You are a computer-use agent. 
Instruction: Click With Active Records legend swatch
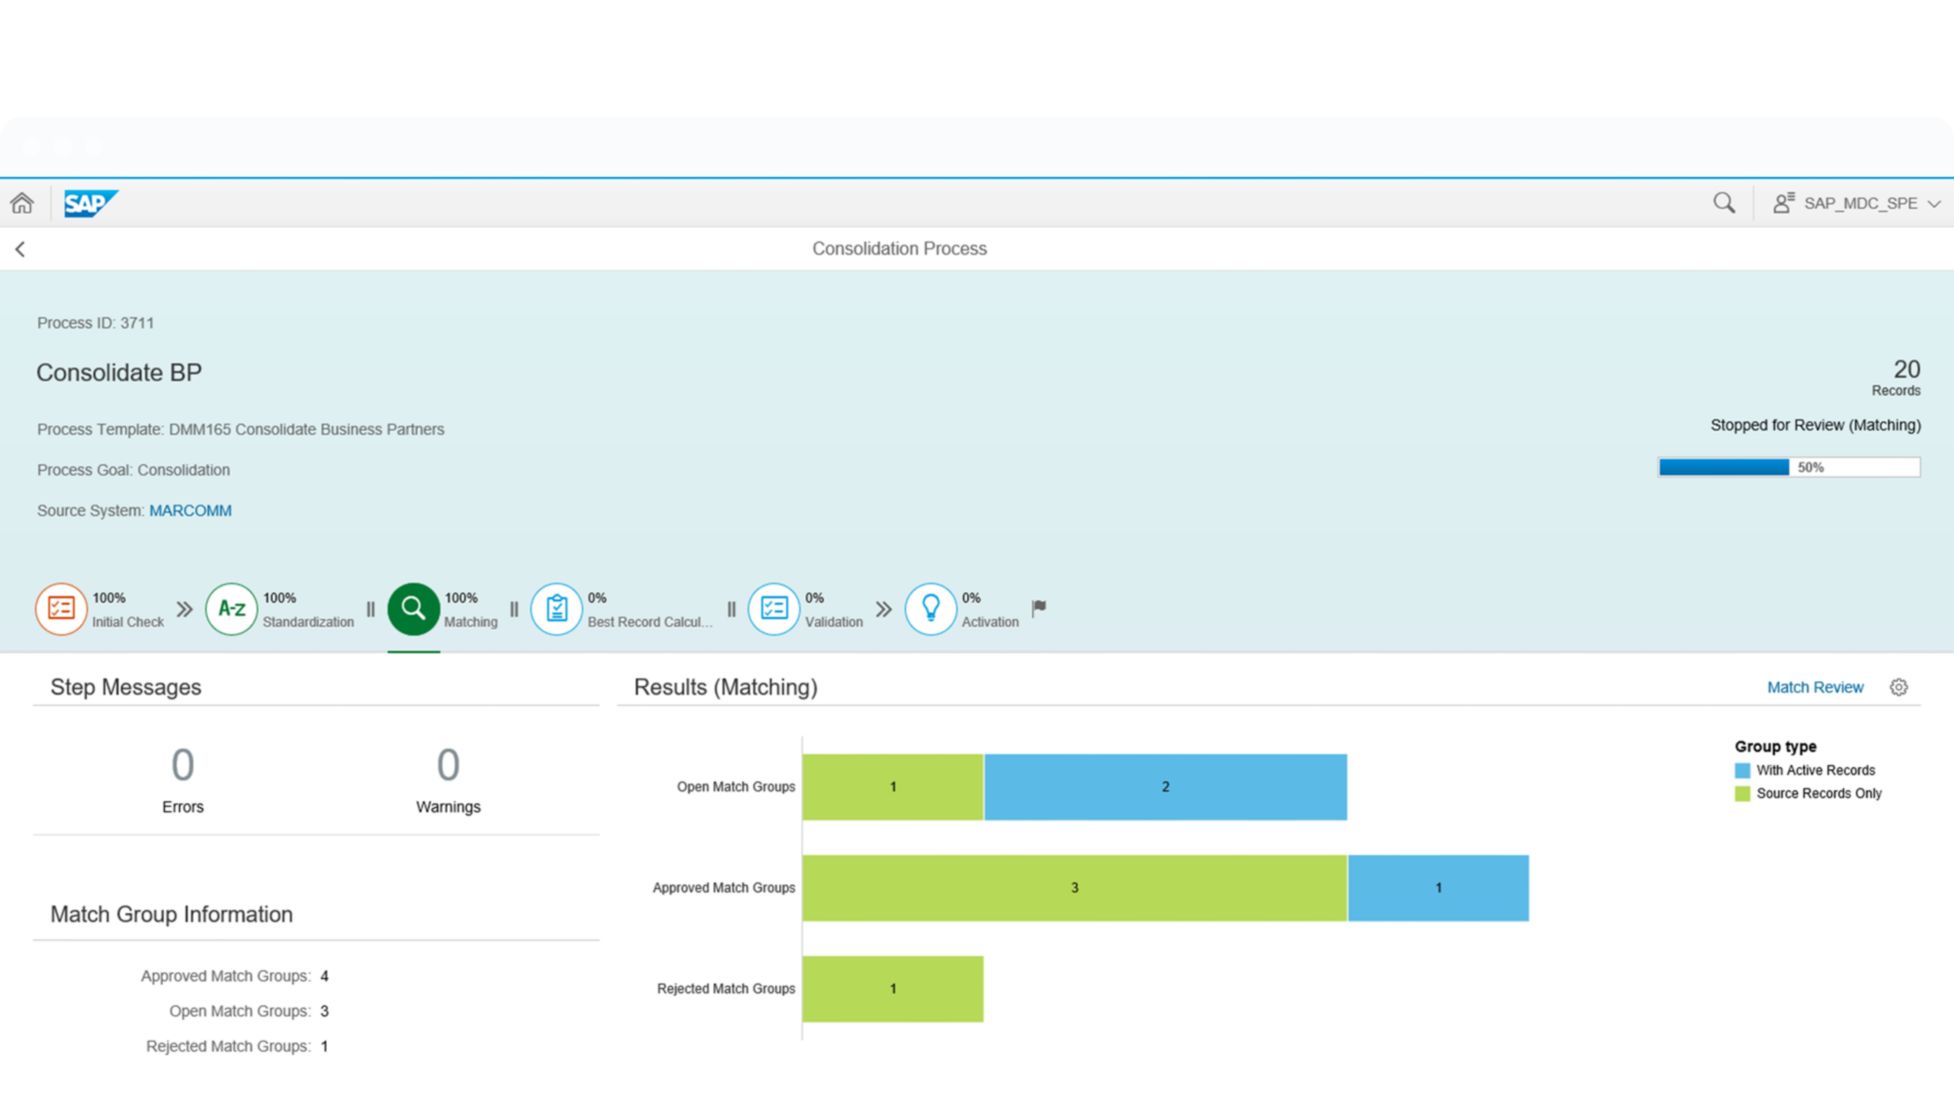pyautogui.click(x=1742, y=771)
